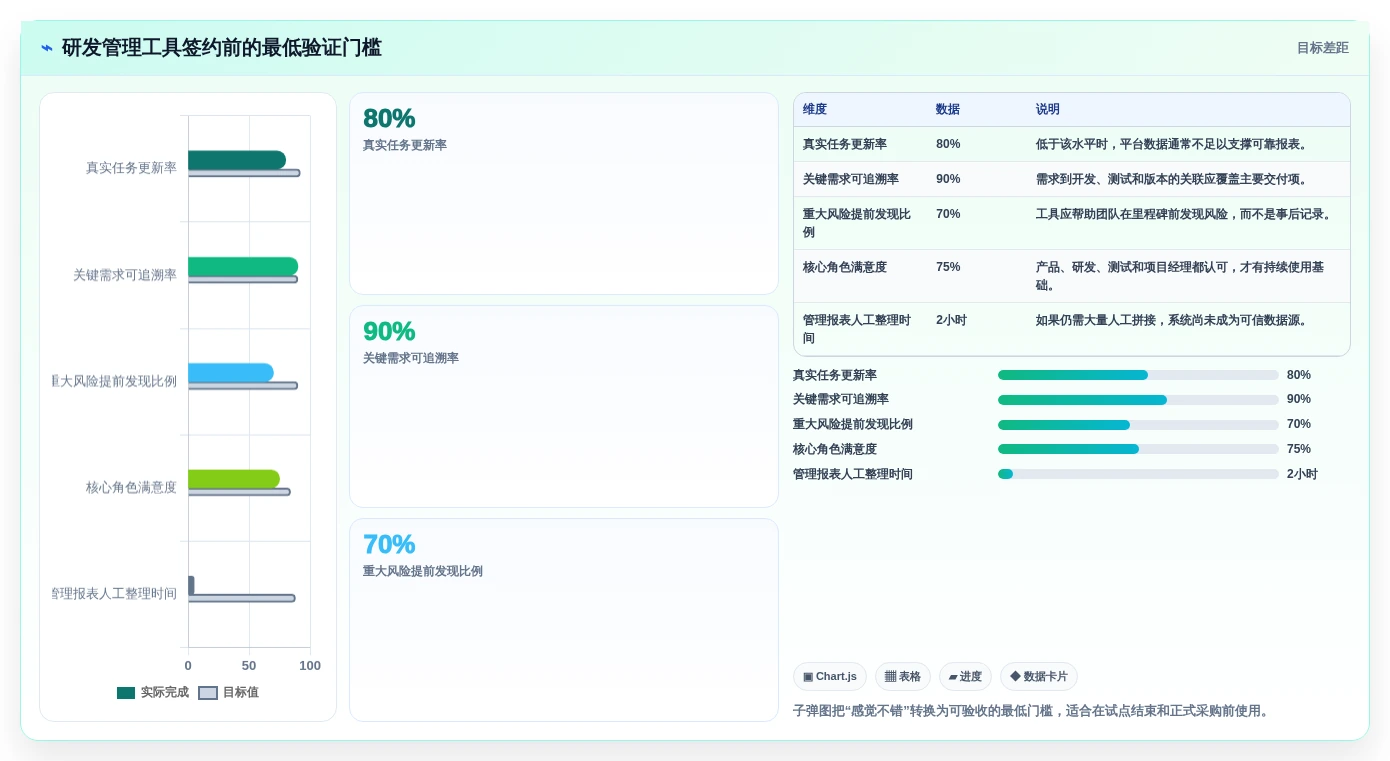Click the 目标差距 label in header

[x=1322, y=48]
